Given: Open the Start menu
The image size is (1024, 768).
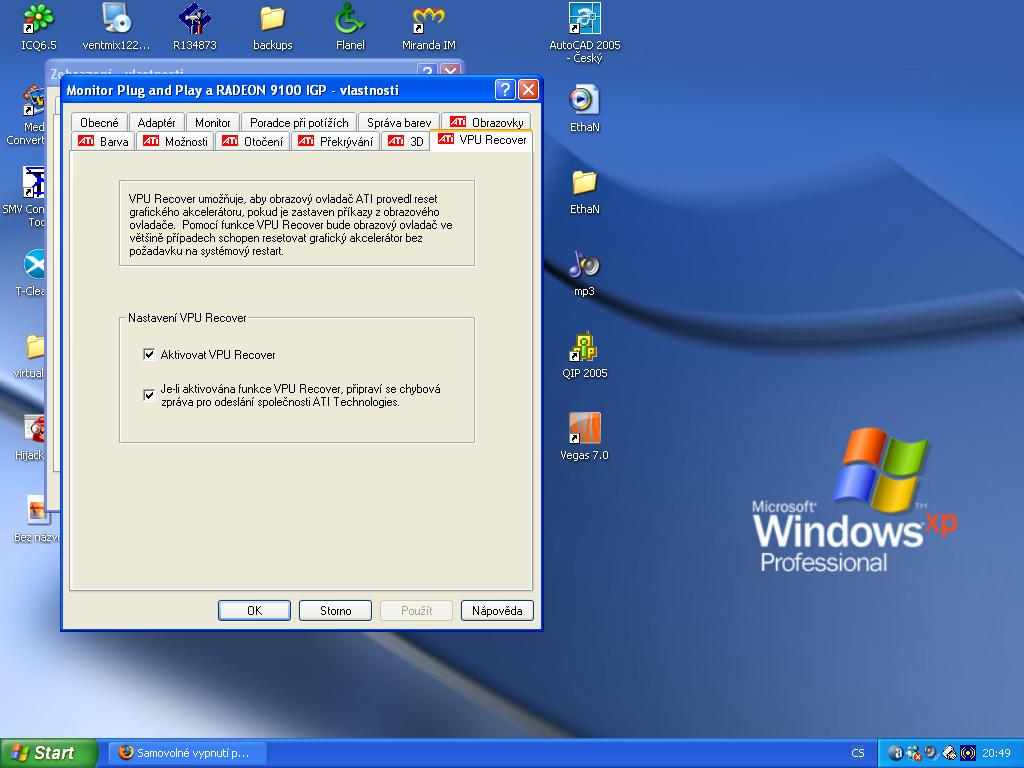Looking at the screenshot, I should pos(49,753).
